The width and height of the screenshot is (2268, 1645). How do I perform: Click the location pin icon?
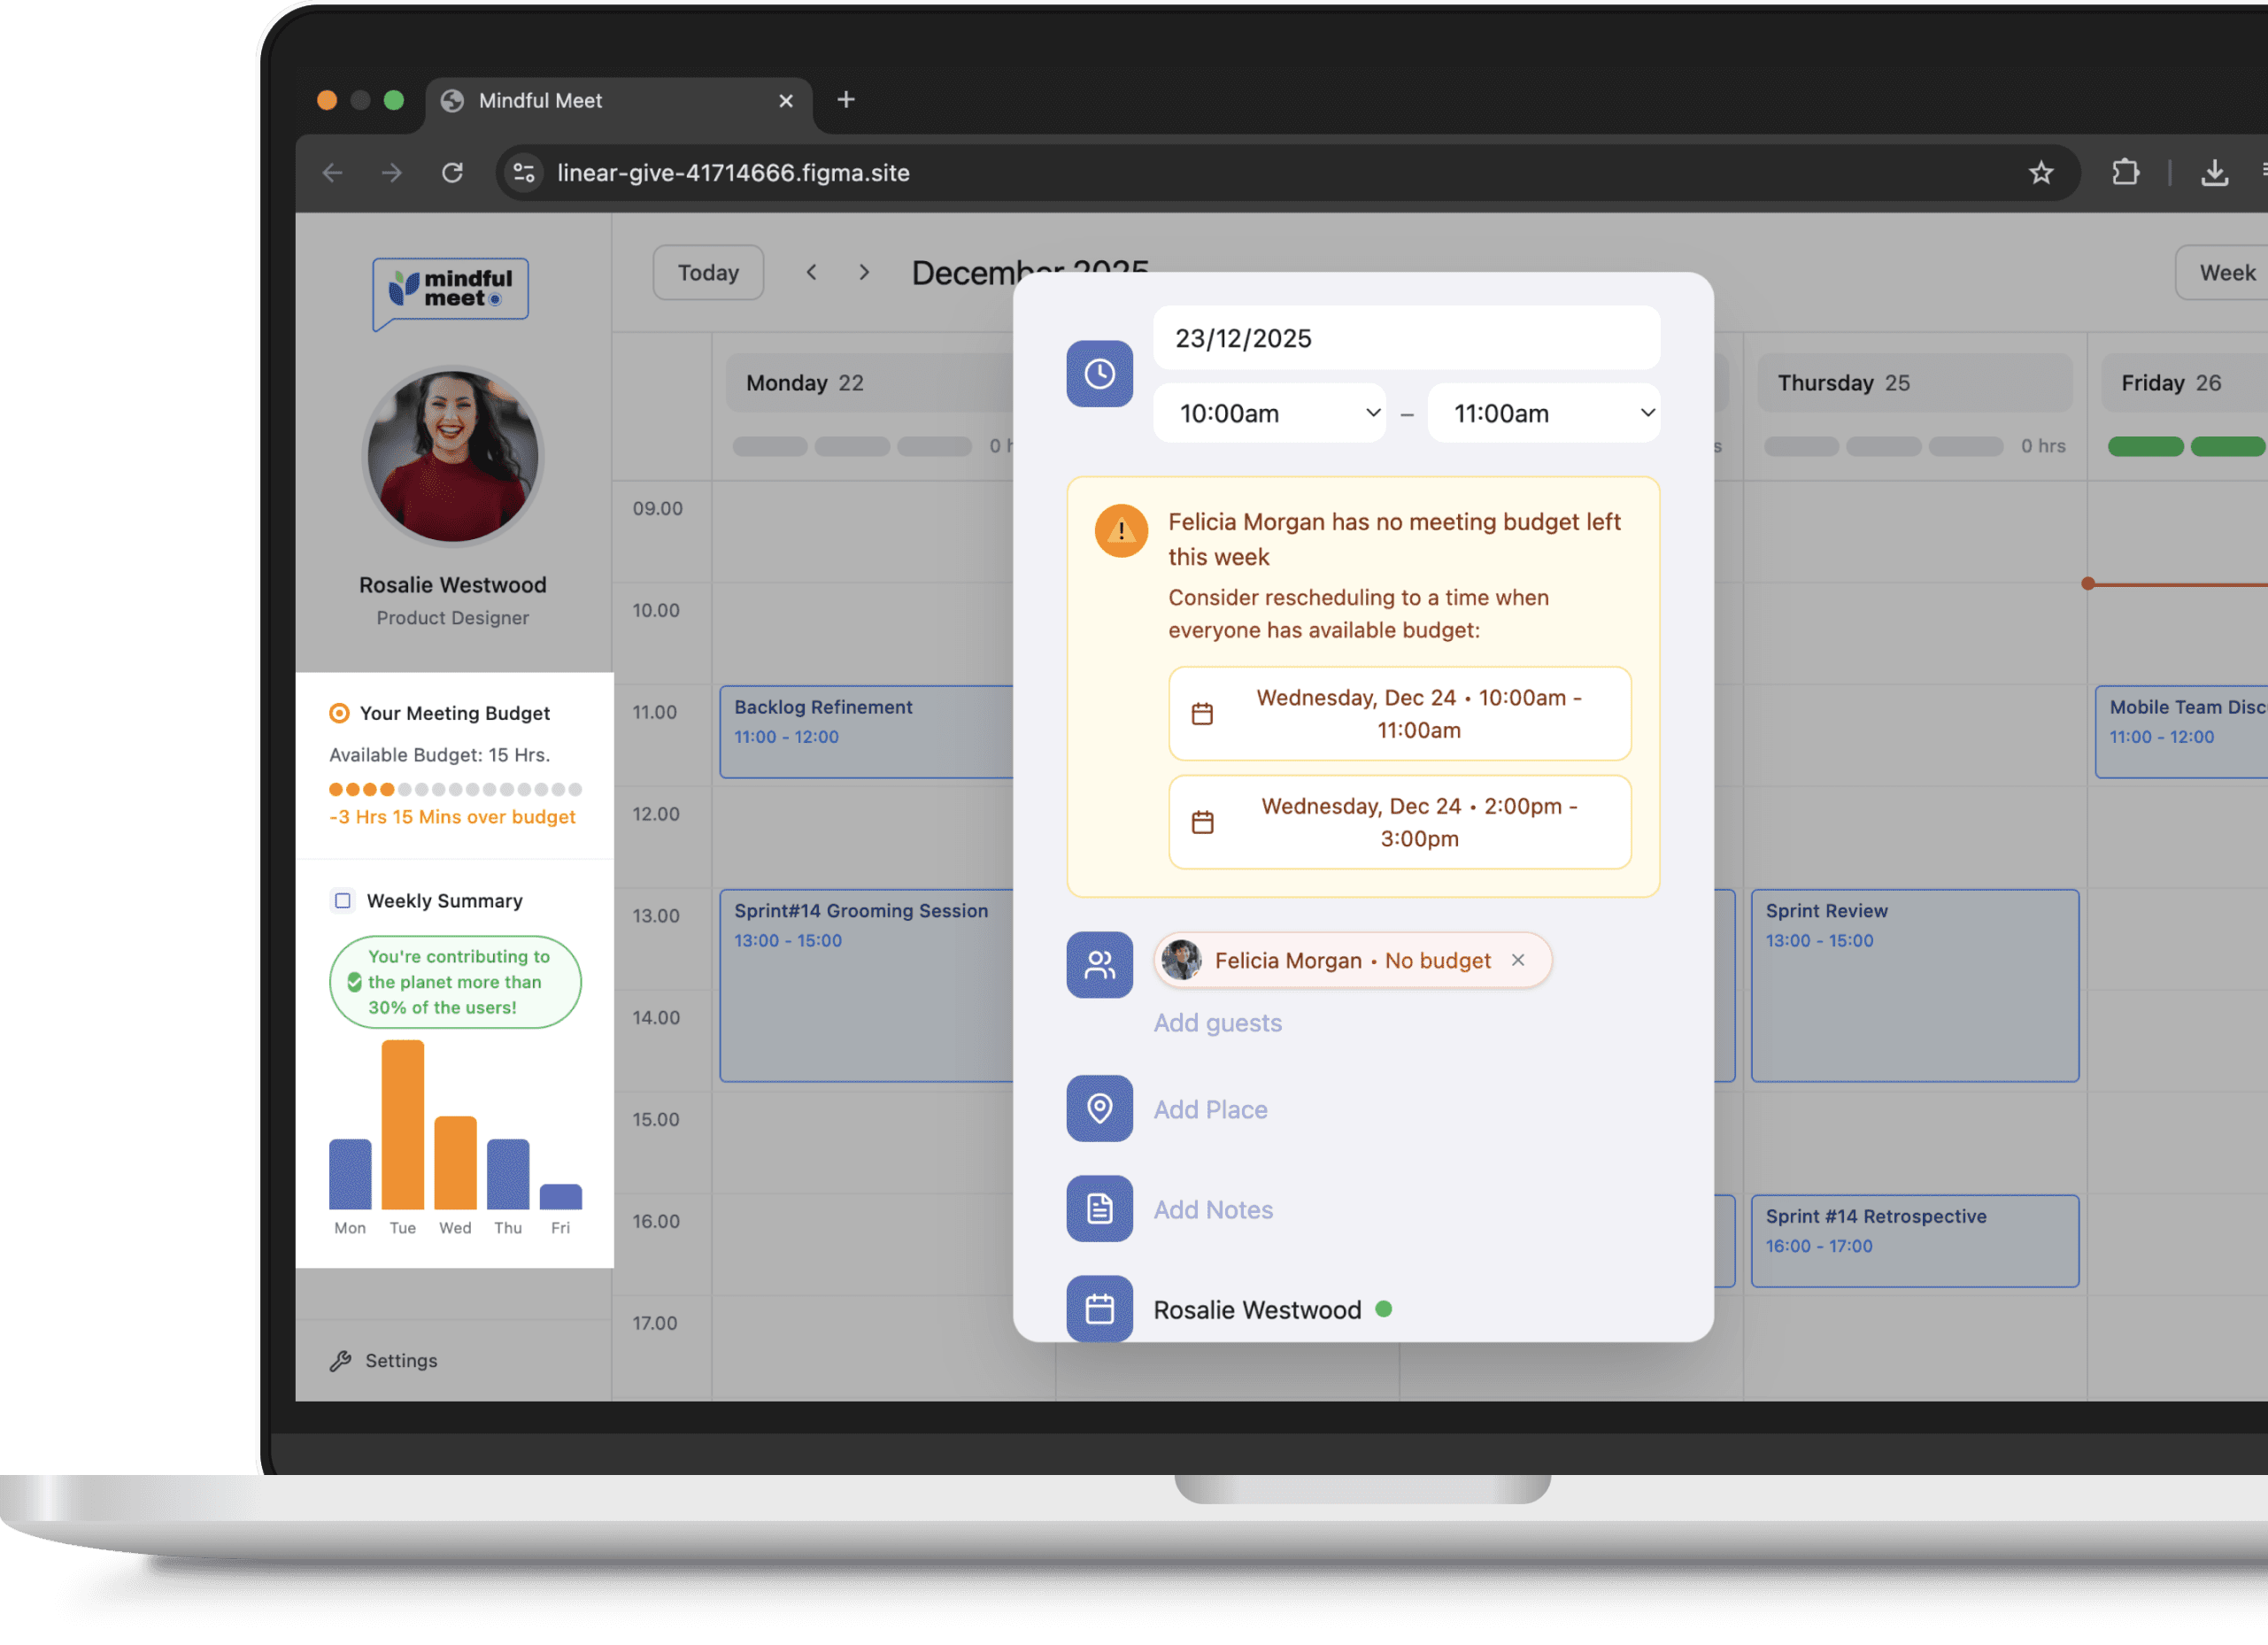(1099, 1108)
